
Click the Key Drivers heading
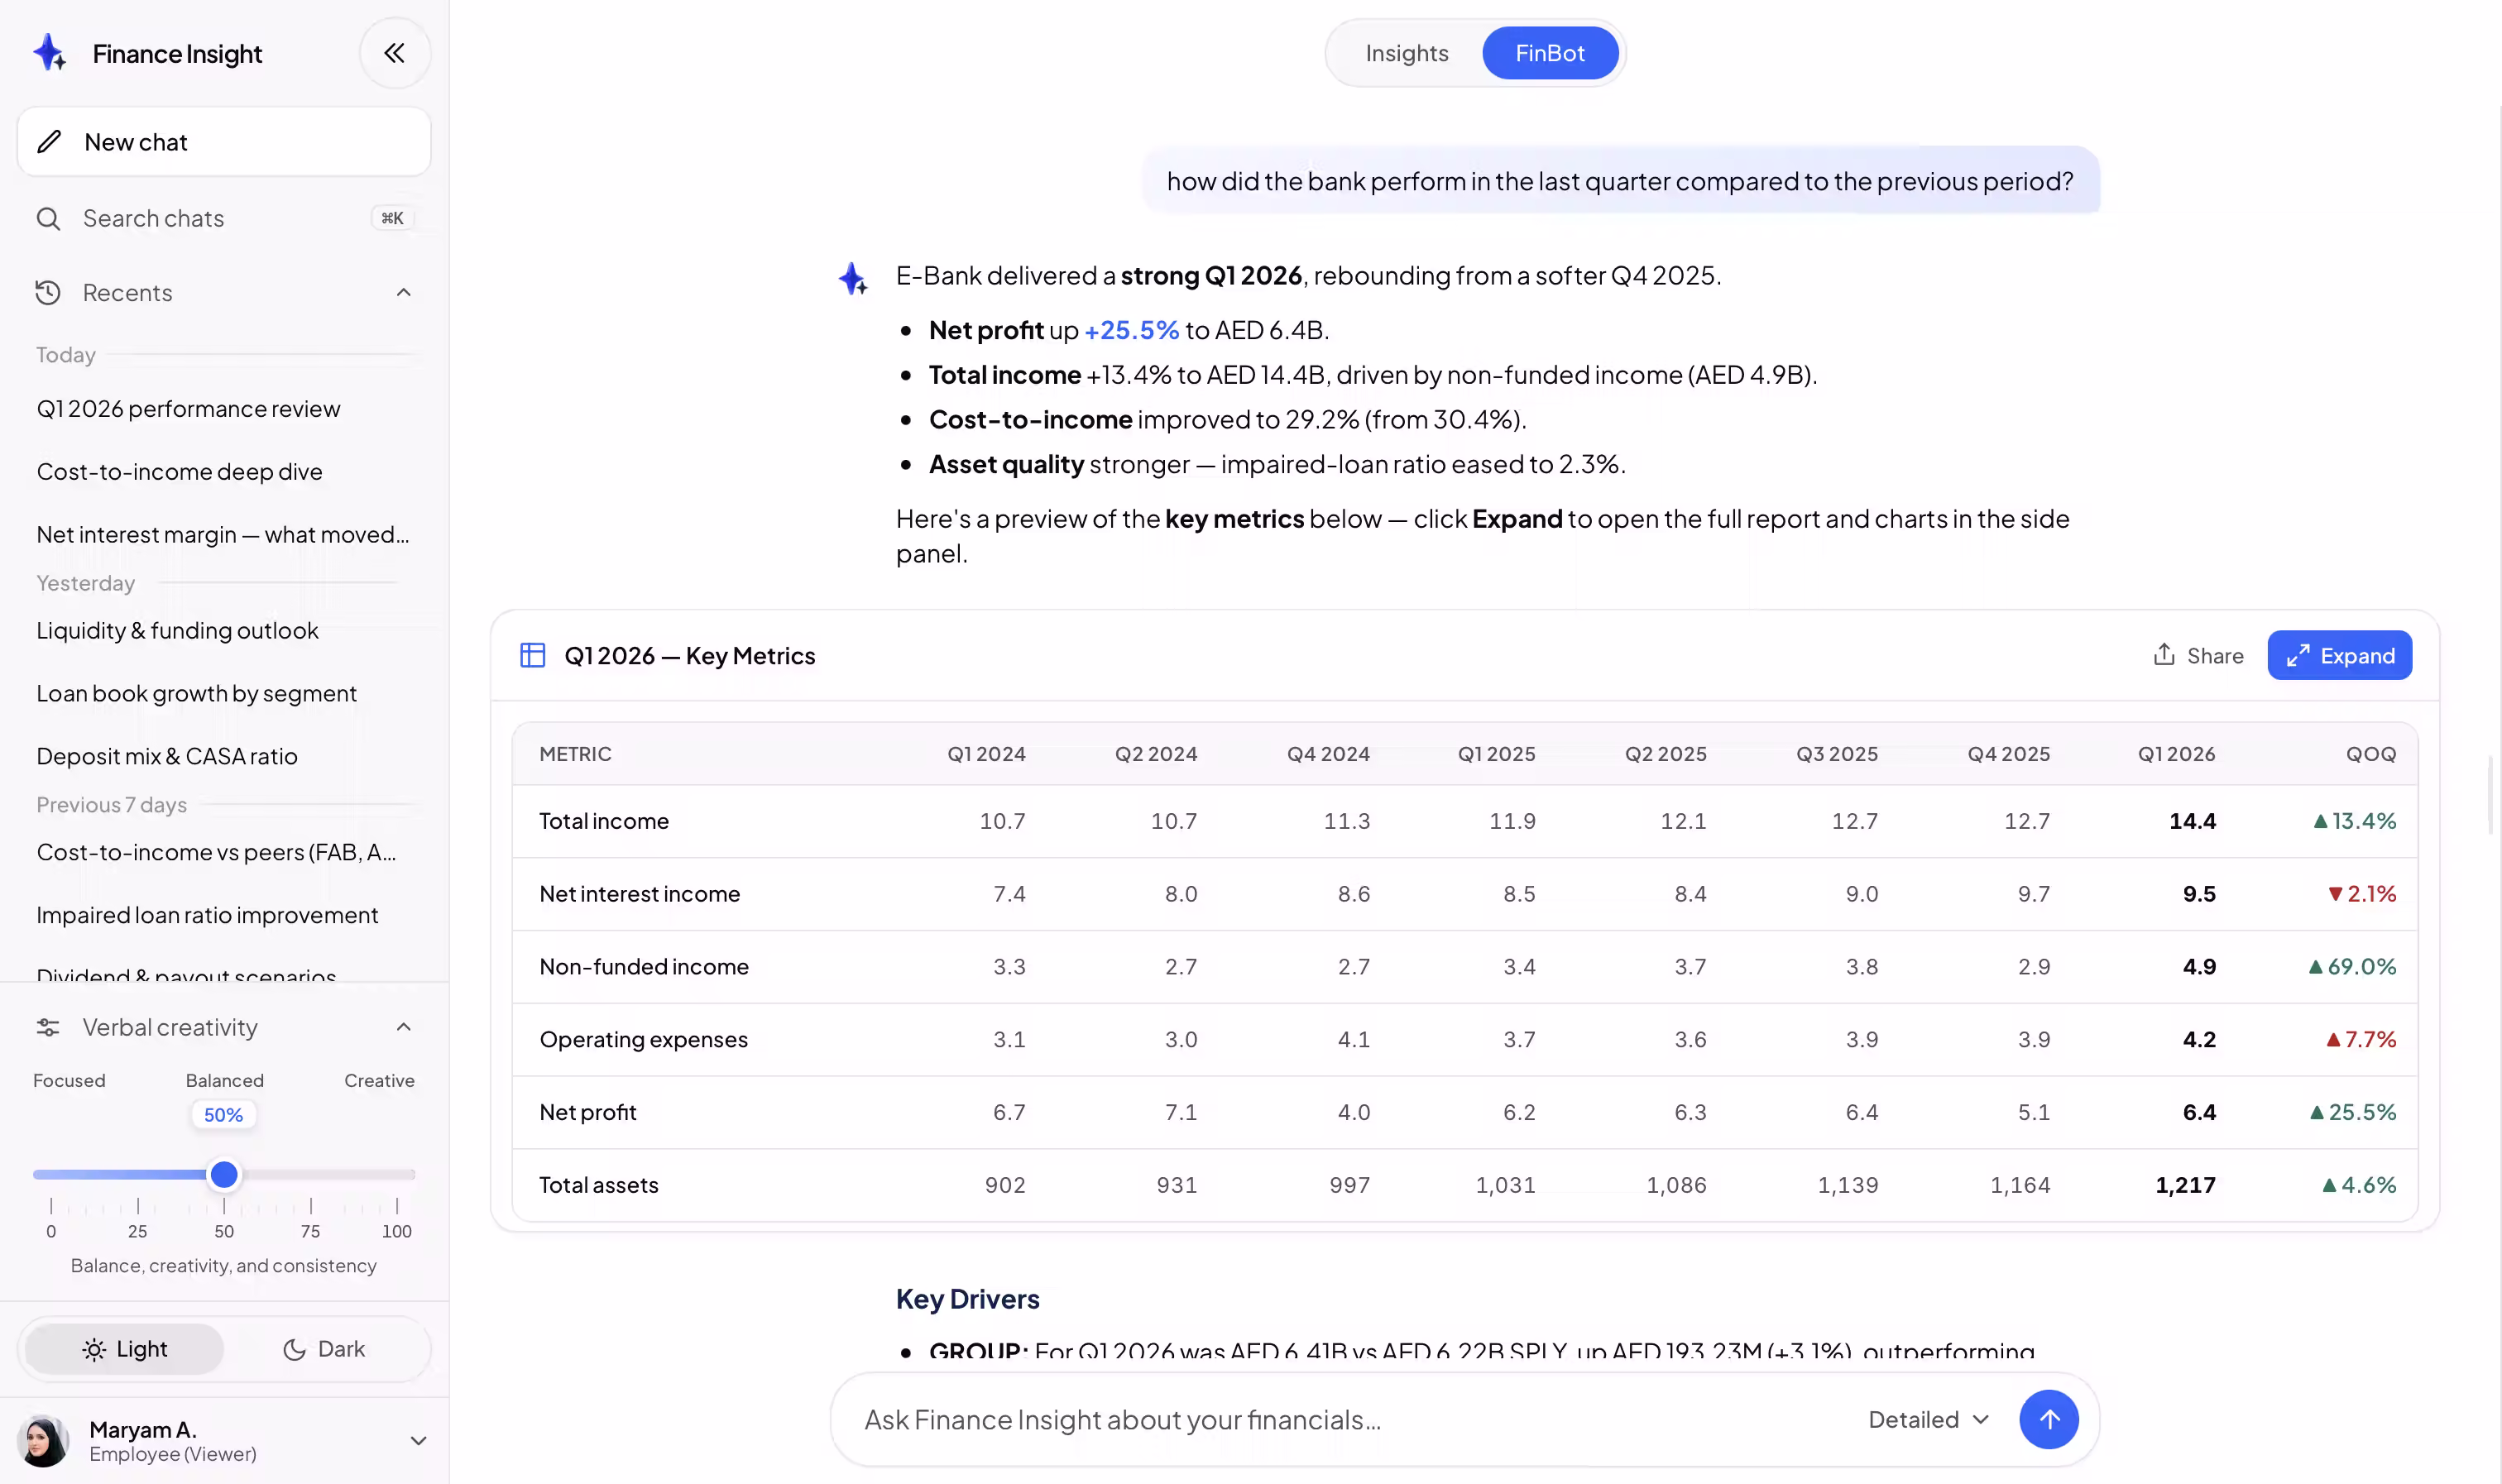[x=967, y=1299]
